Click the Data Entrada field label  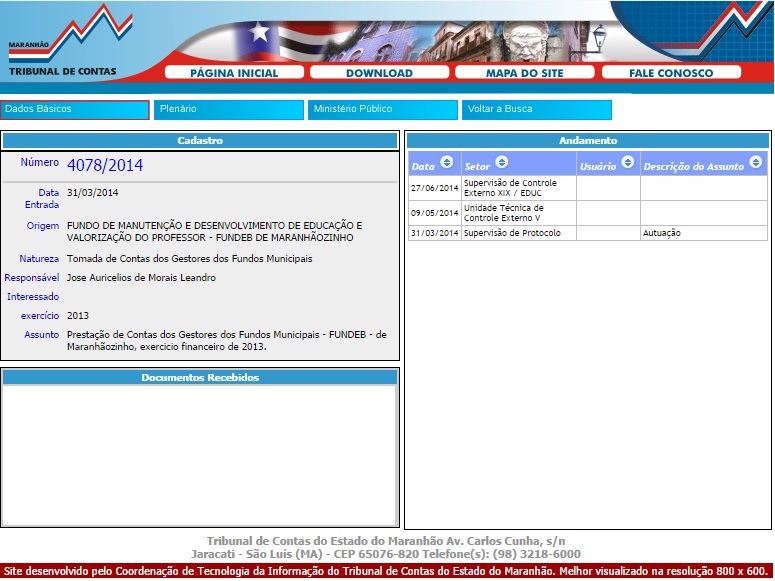pos(42,199)
